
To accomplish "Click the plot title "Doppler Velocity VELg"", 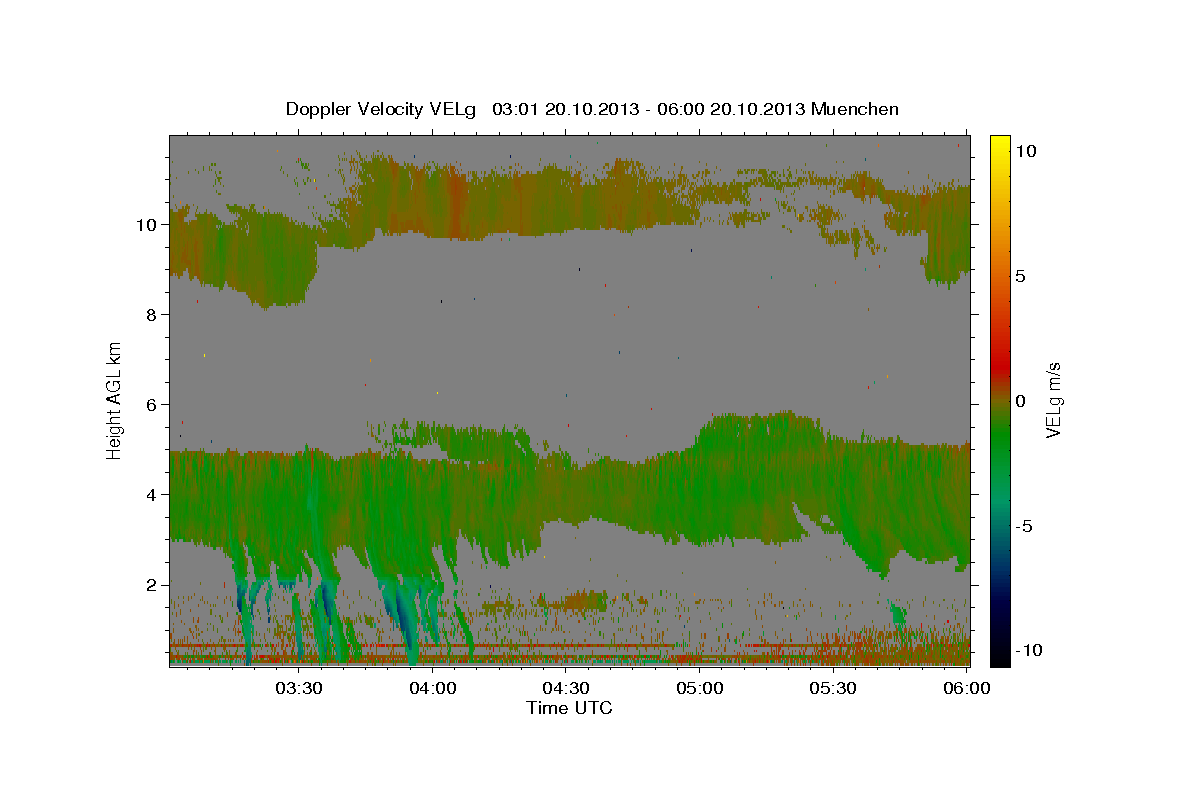I will pyautogui.click(x=383, y=109).
